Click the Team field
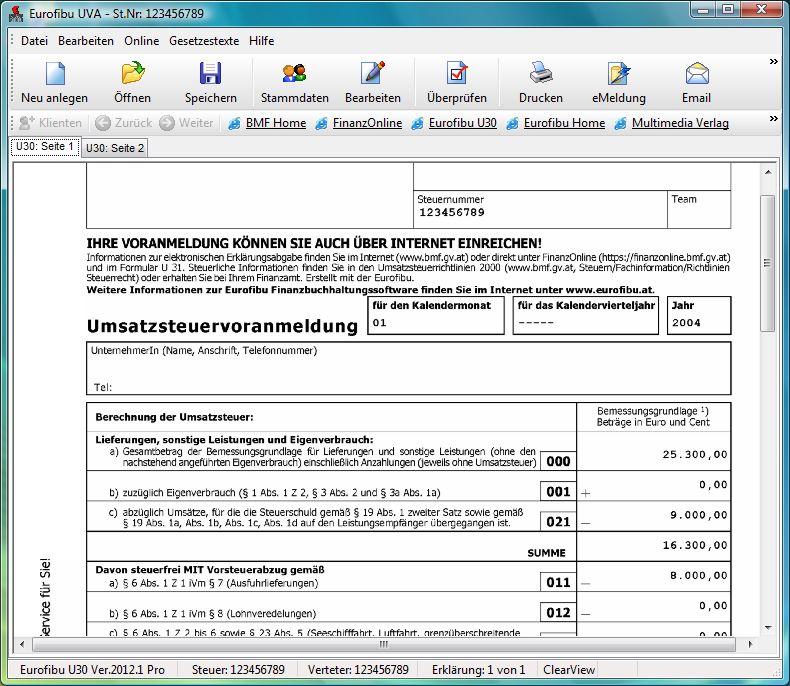This screenshot has width=790, height=686. click(699, 210)
